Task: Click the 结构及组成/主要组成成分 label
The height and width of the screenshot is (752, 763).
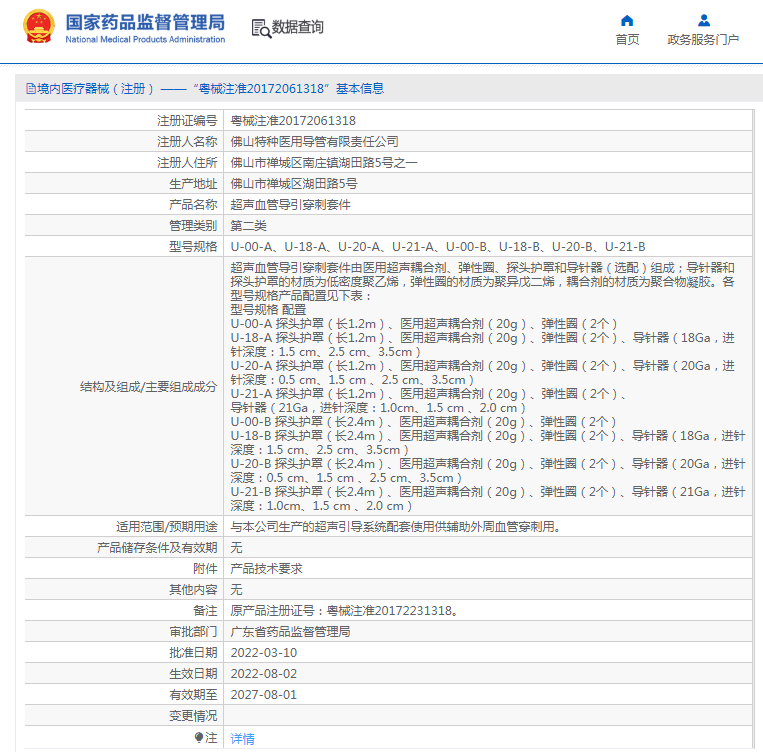Action: 148,387
